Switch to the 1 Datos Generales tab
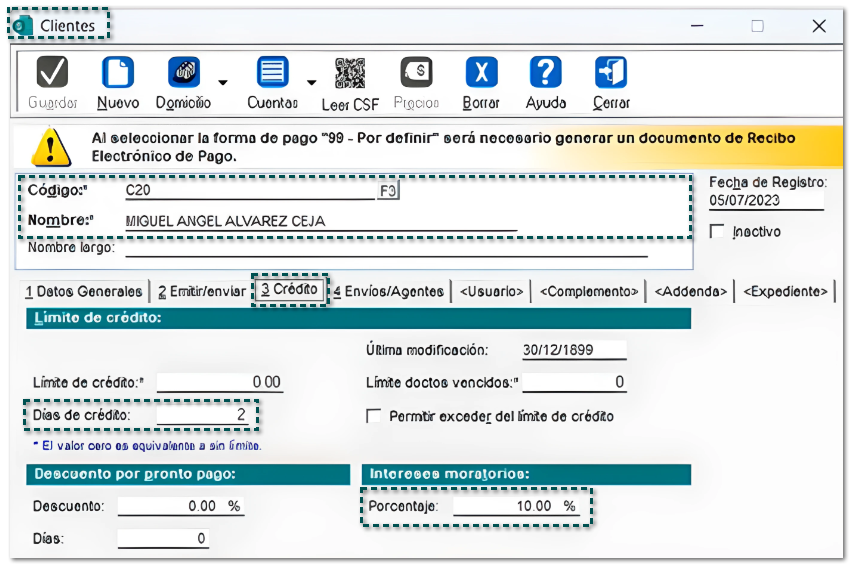Viewport: 852px width, 567px height. [x=84, y=291]
